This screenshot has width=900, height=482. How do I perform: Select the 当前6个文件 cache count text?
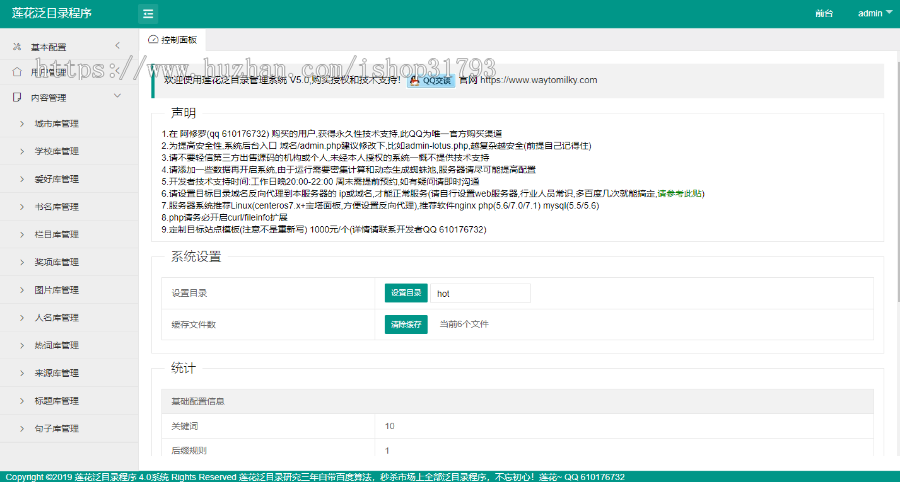(x=464, y=324)
